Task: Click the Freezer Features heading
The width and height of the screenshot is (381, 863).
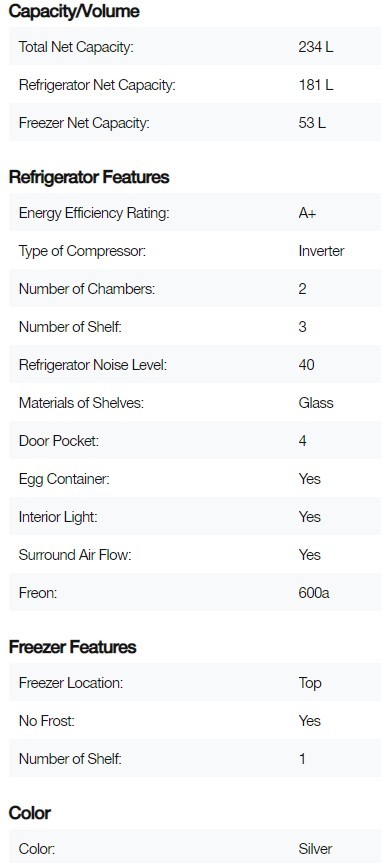Action: [72, 647]
